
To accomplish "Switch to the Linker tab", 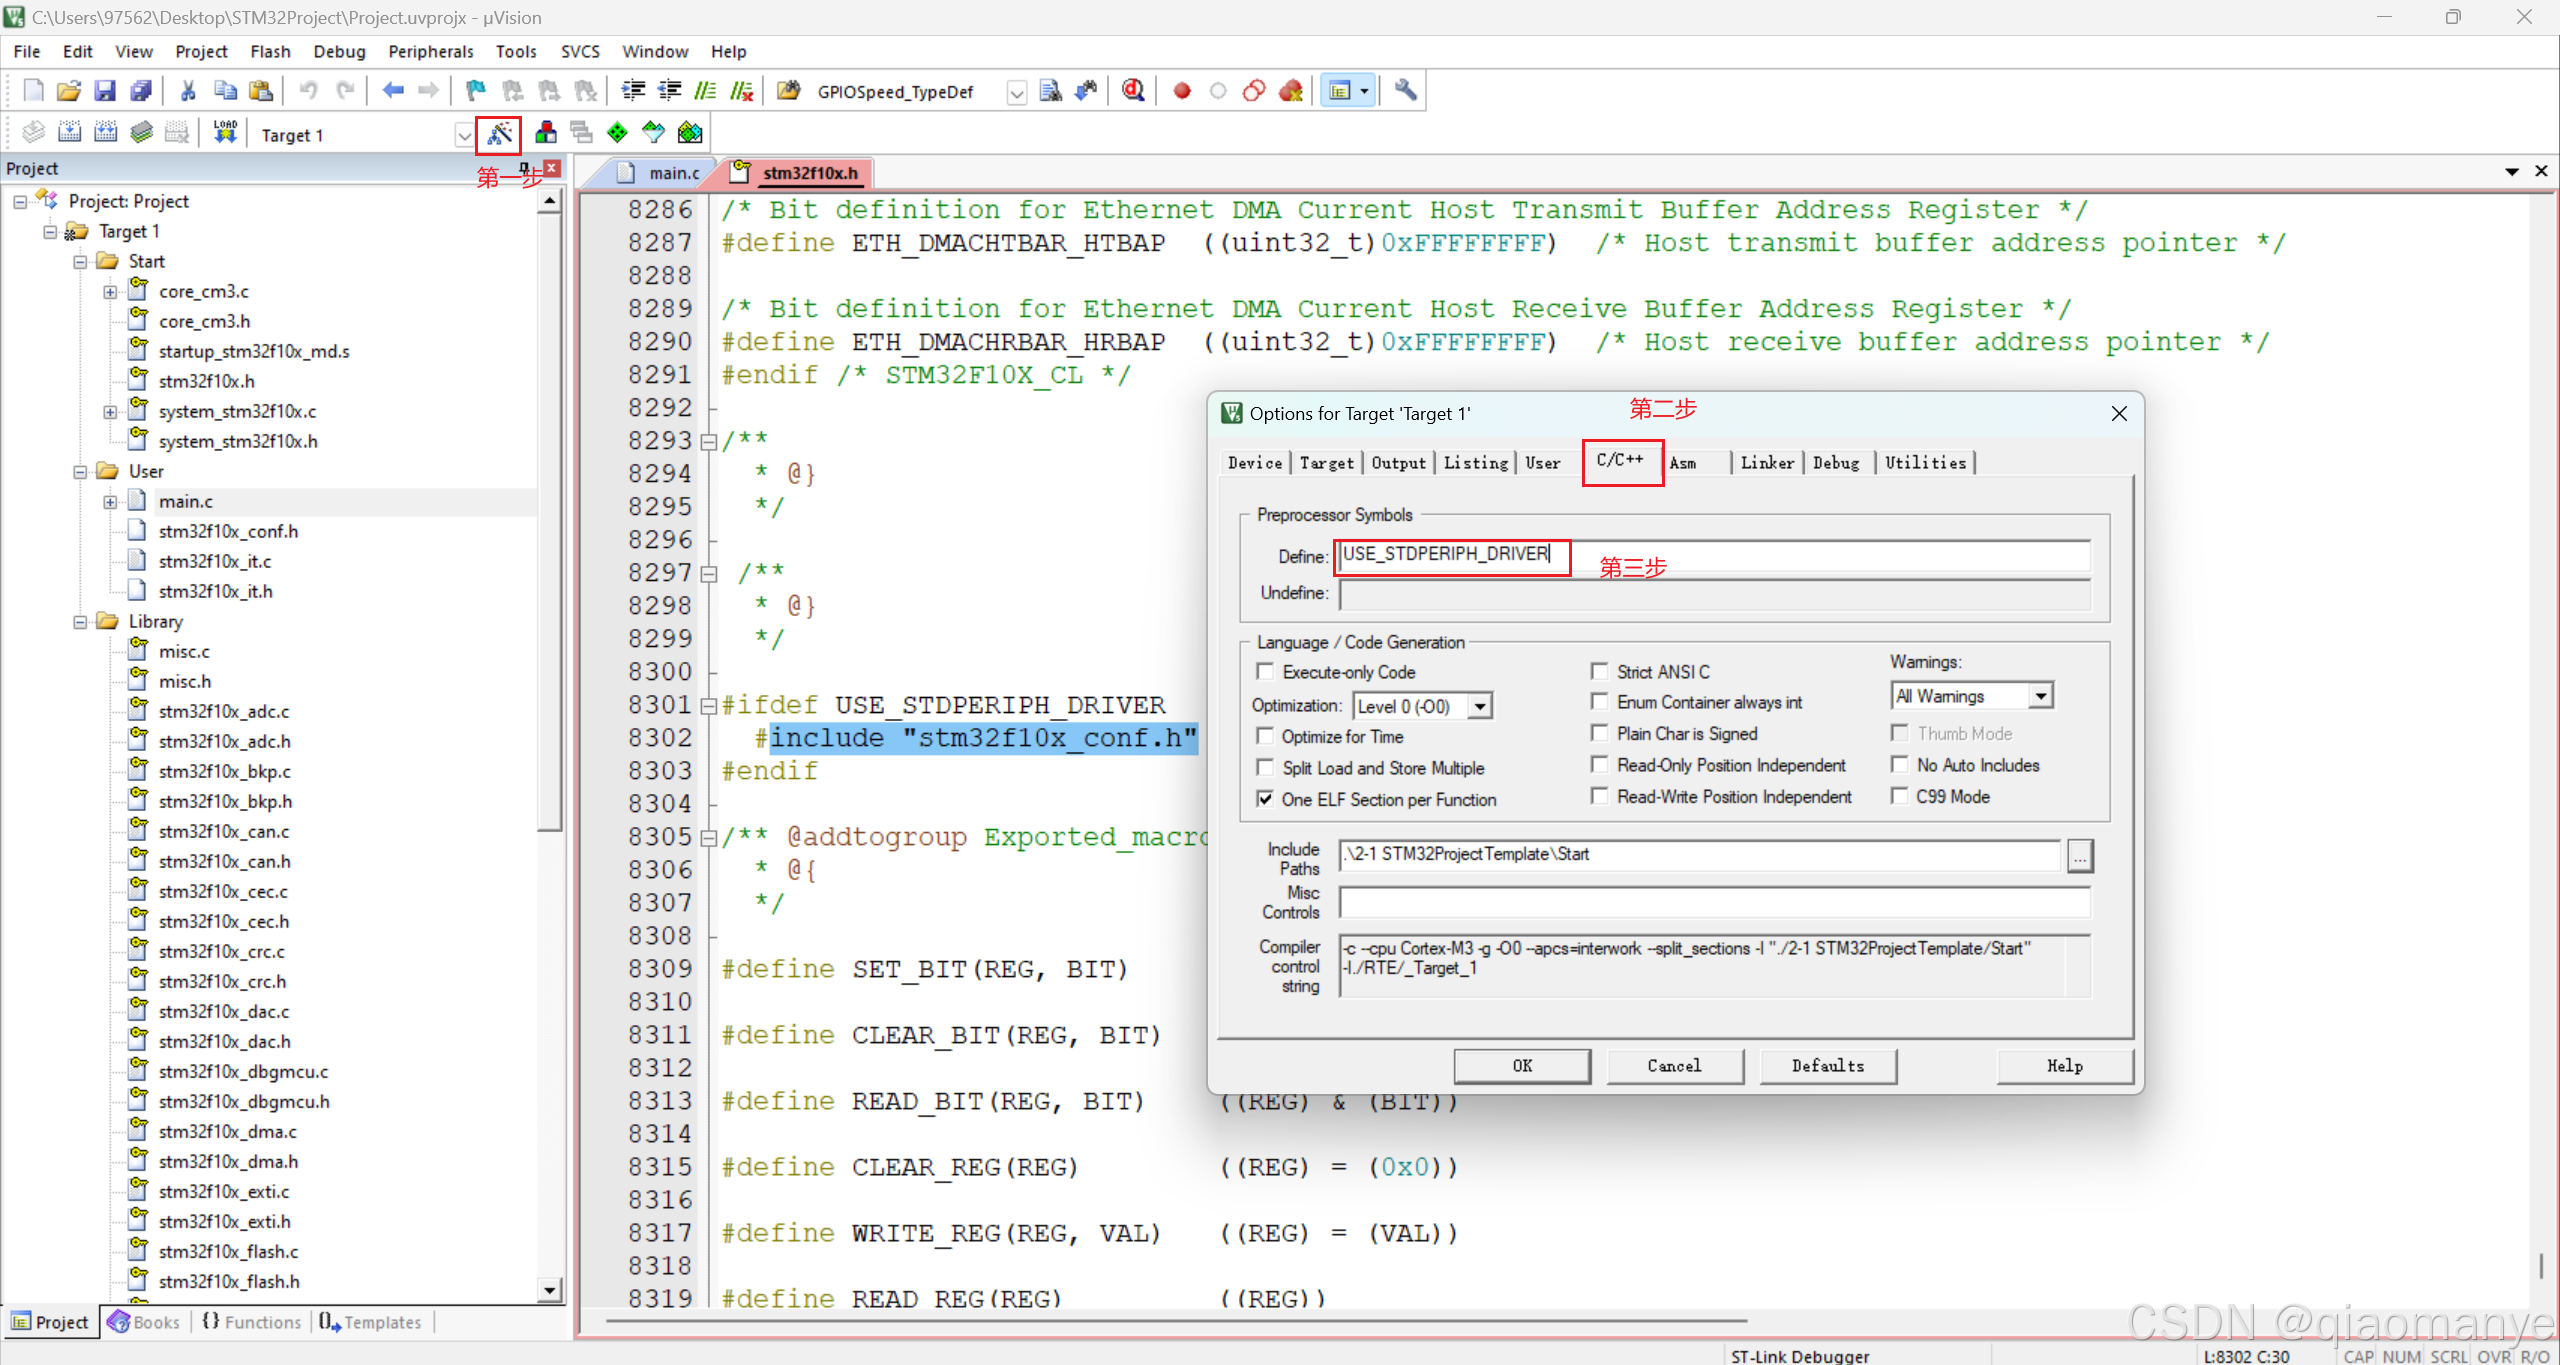I will pos(1766,463).
